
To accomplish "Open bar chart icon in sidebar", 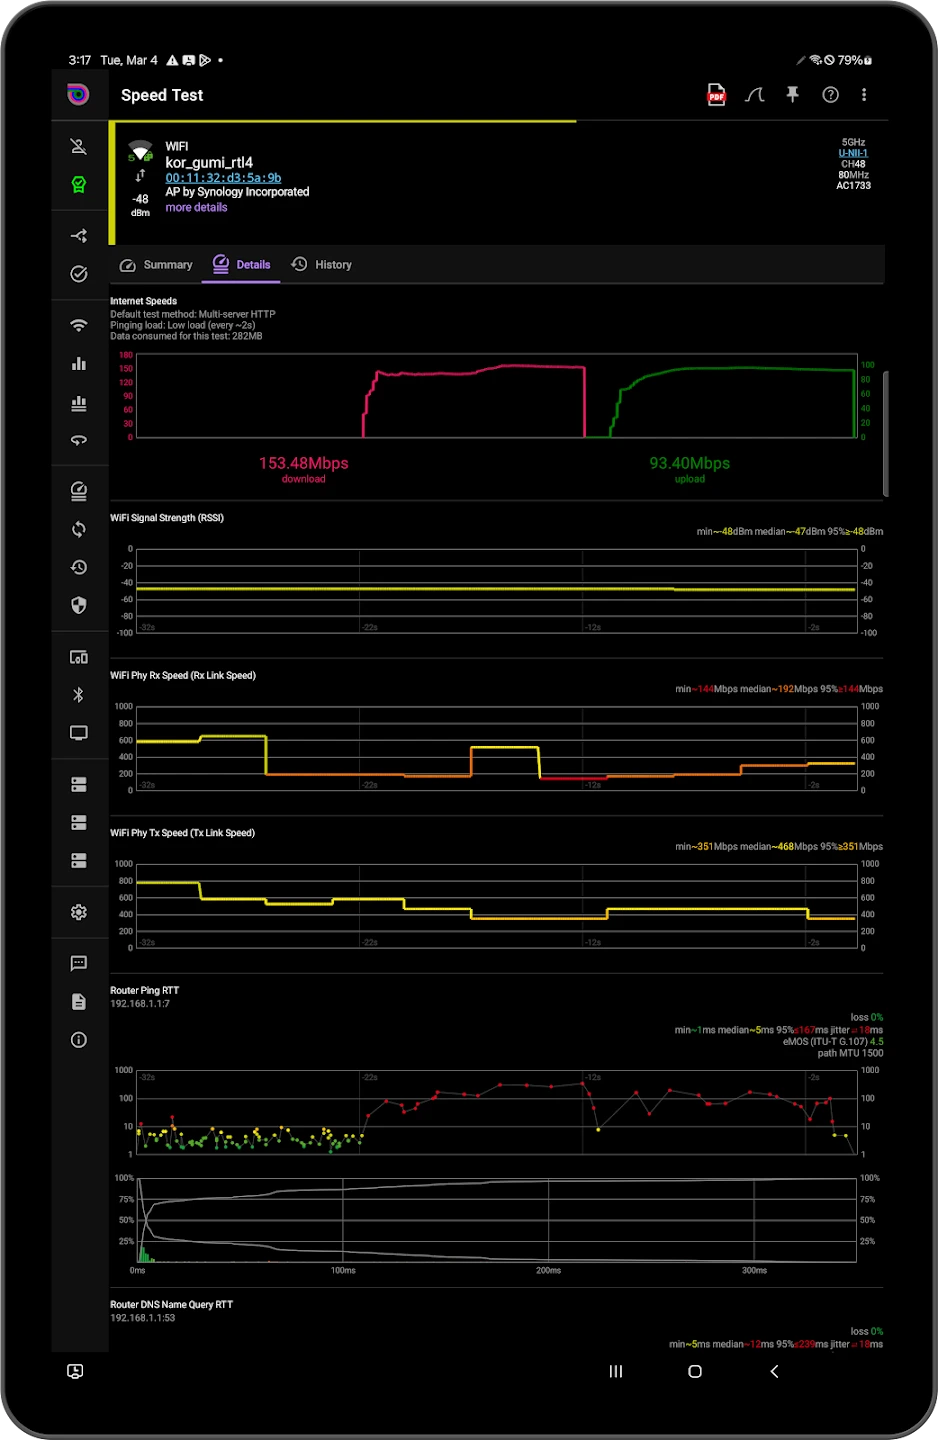I will (x=79, y=364).
